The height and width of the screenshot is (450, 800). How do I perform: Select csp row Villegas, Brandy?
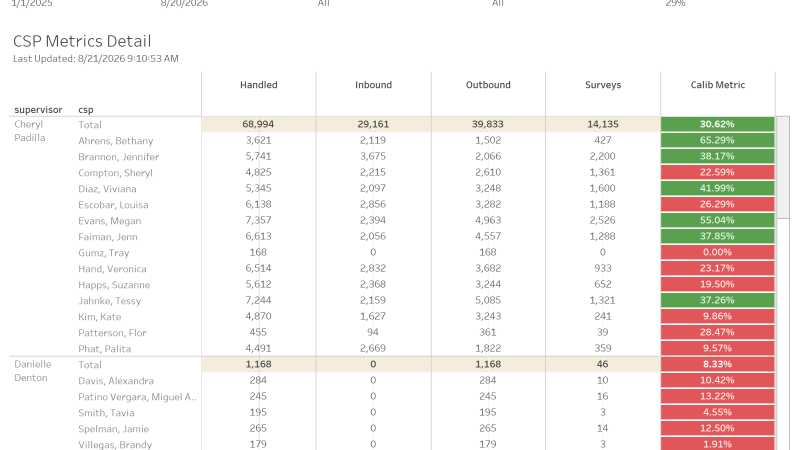115,444
